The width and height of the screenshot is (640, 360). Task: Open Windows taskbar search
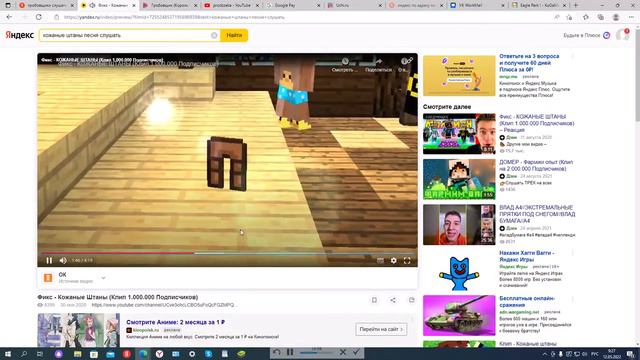pyautogui.click(x=24, y=353)
